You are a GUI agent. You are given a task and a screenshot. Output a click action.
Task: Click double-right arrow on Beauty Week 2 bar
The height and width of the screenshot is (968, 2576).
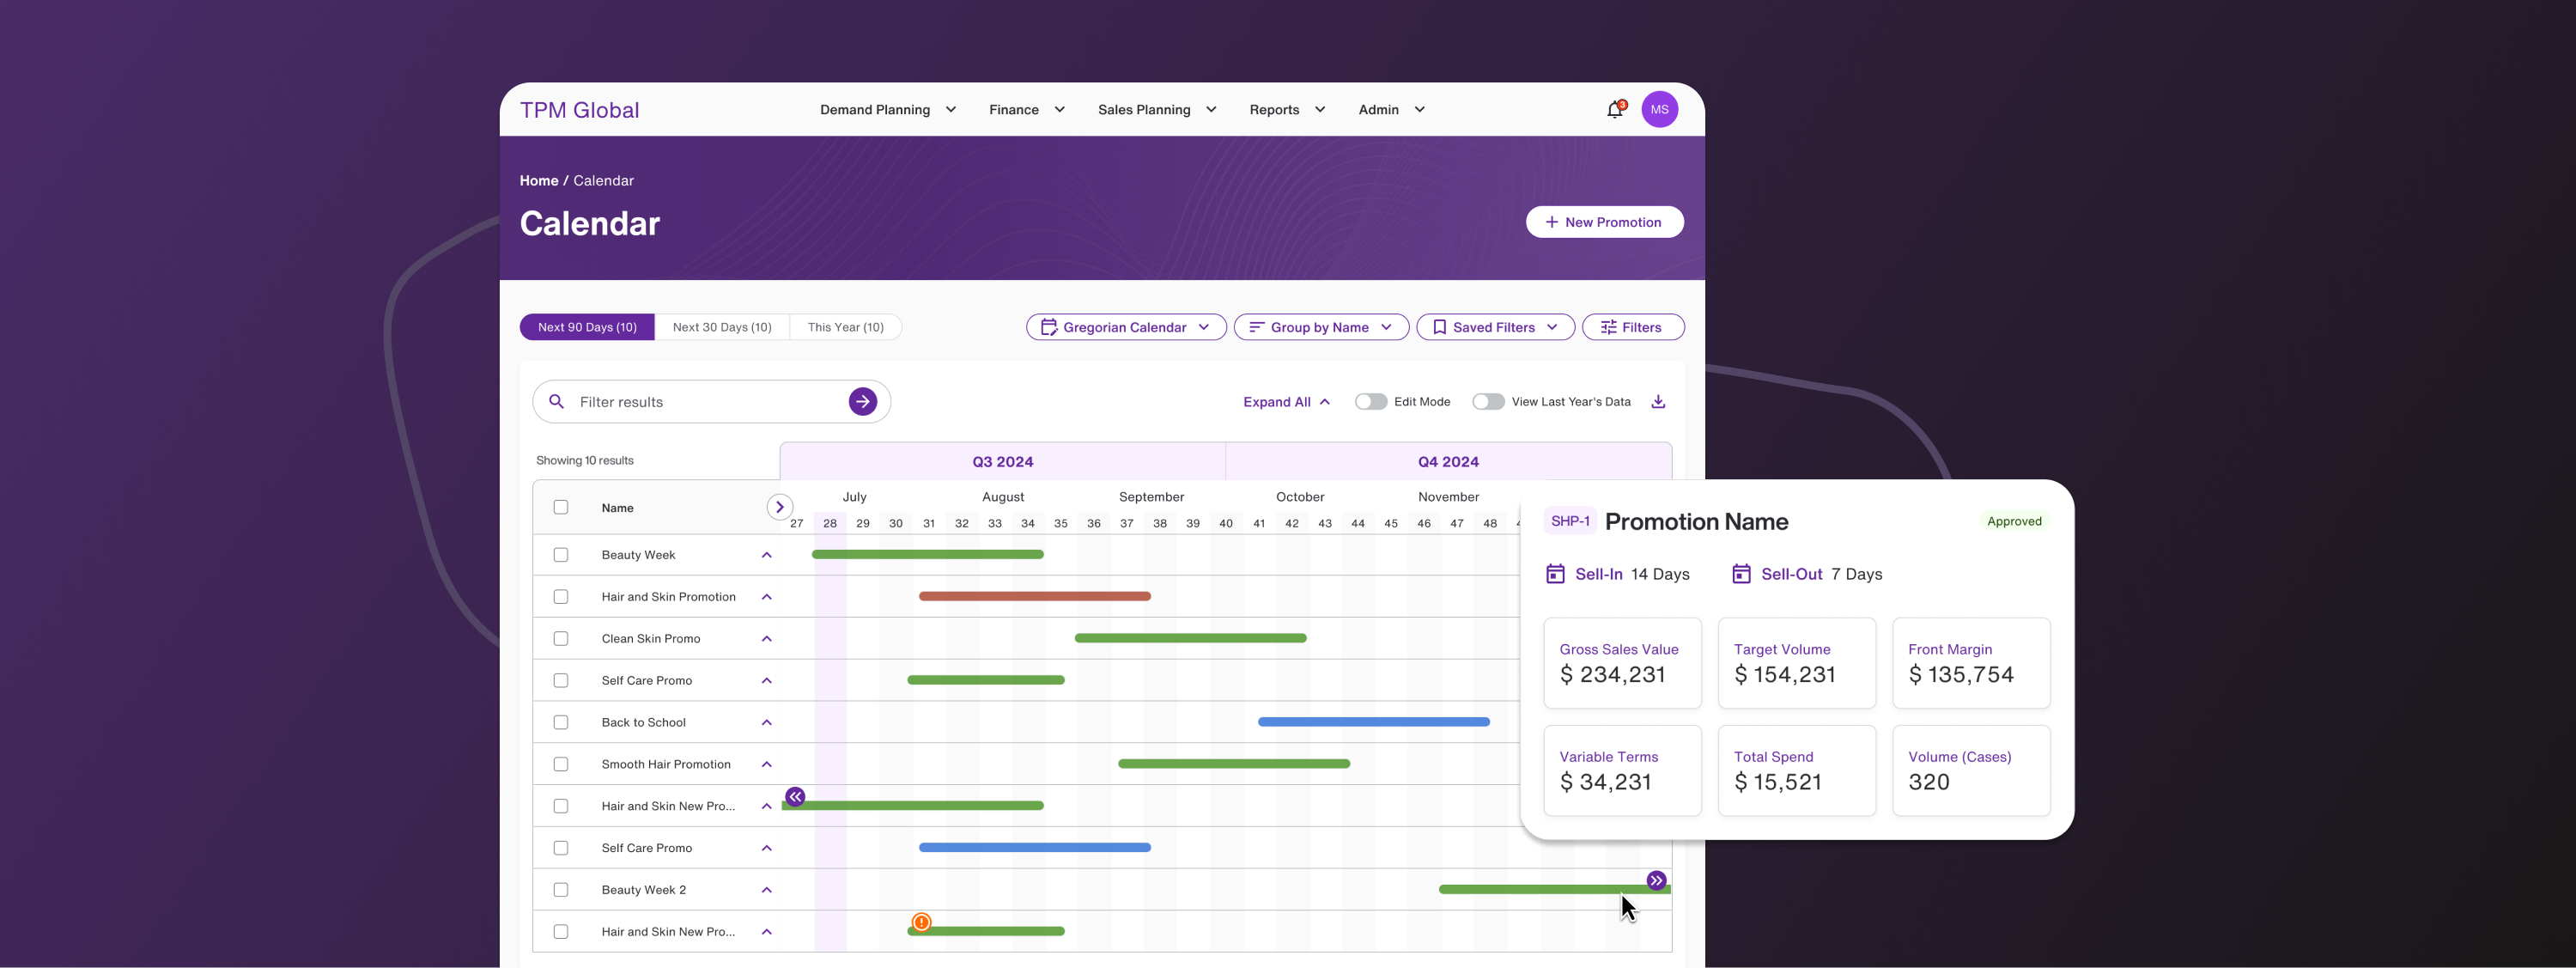pos(1657,881)
